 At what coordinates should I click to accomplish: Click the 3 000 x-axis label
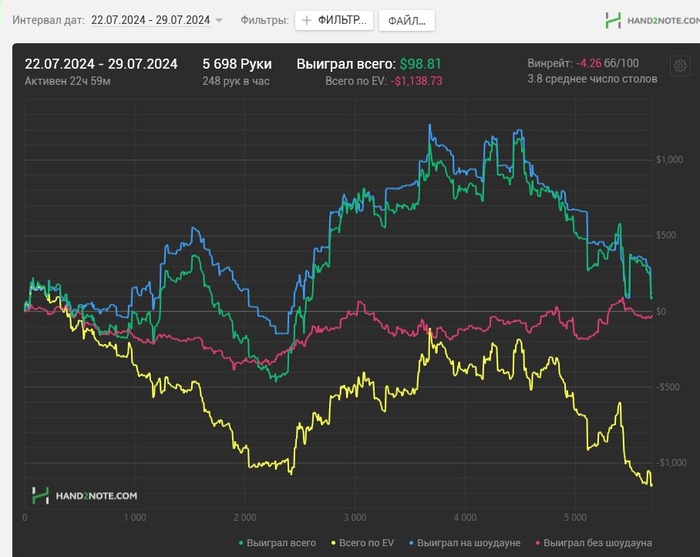(x=355, y=518)
